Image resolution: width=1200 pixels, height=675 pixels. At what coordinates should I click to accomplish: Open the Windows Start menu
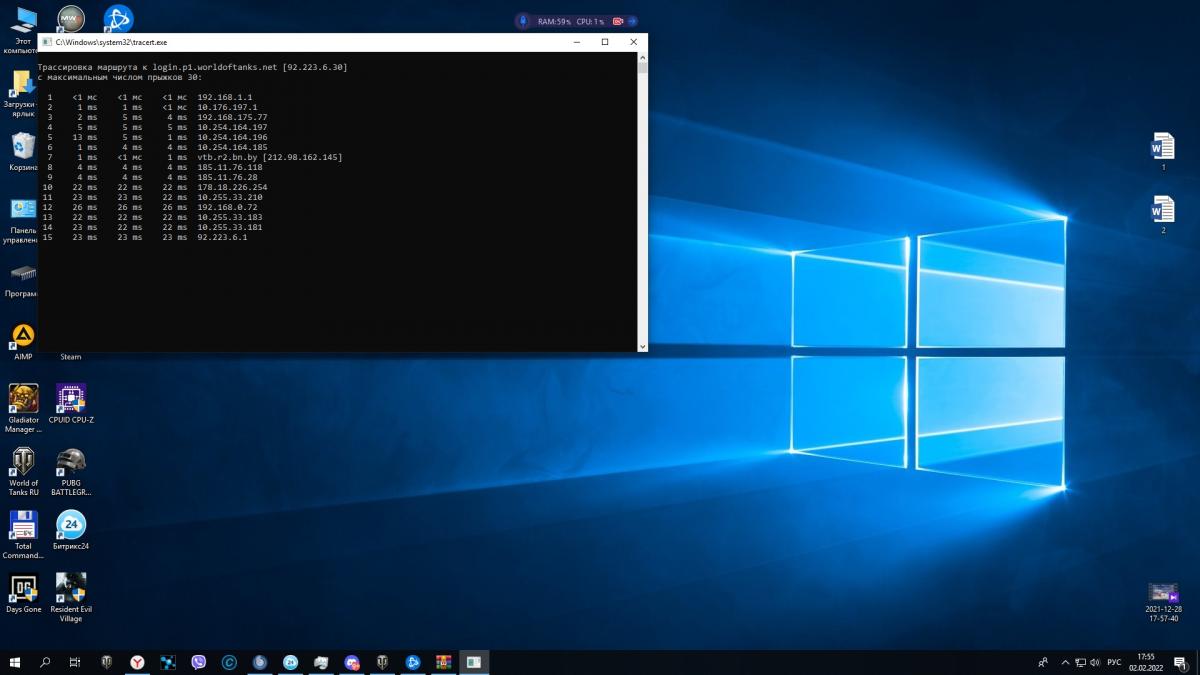point(15,662)
